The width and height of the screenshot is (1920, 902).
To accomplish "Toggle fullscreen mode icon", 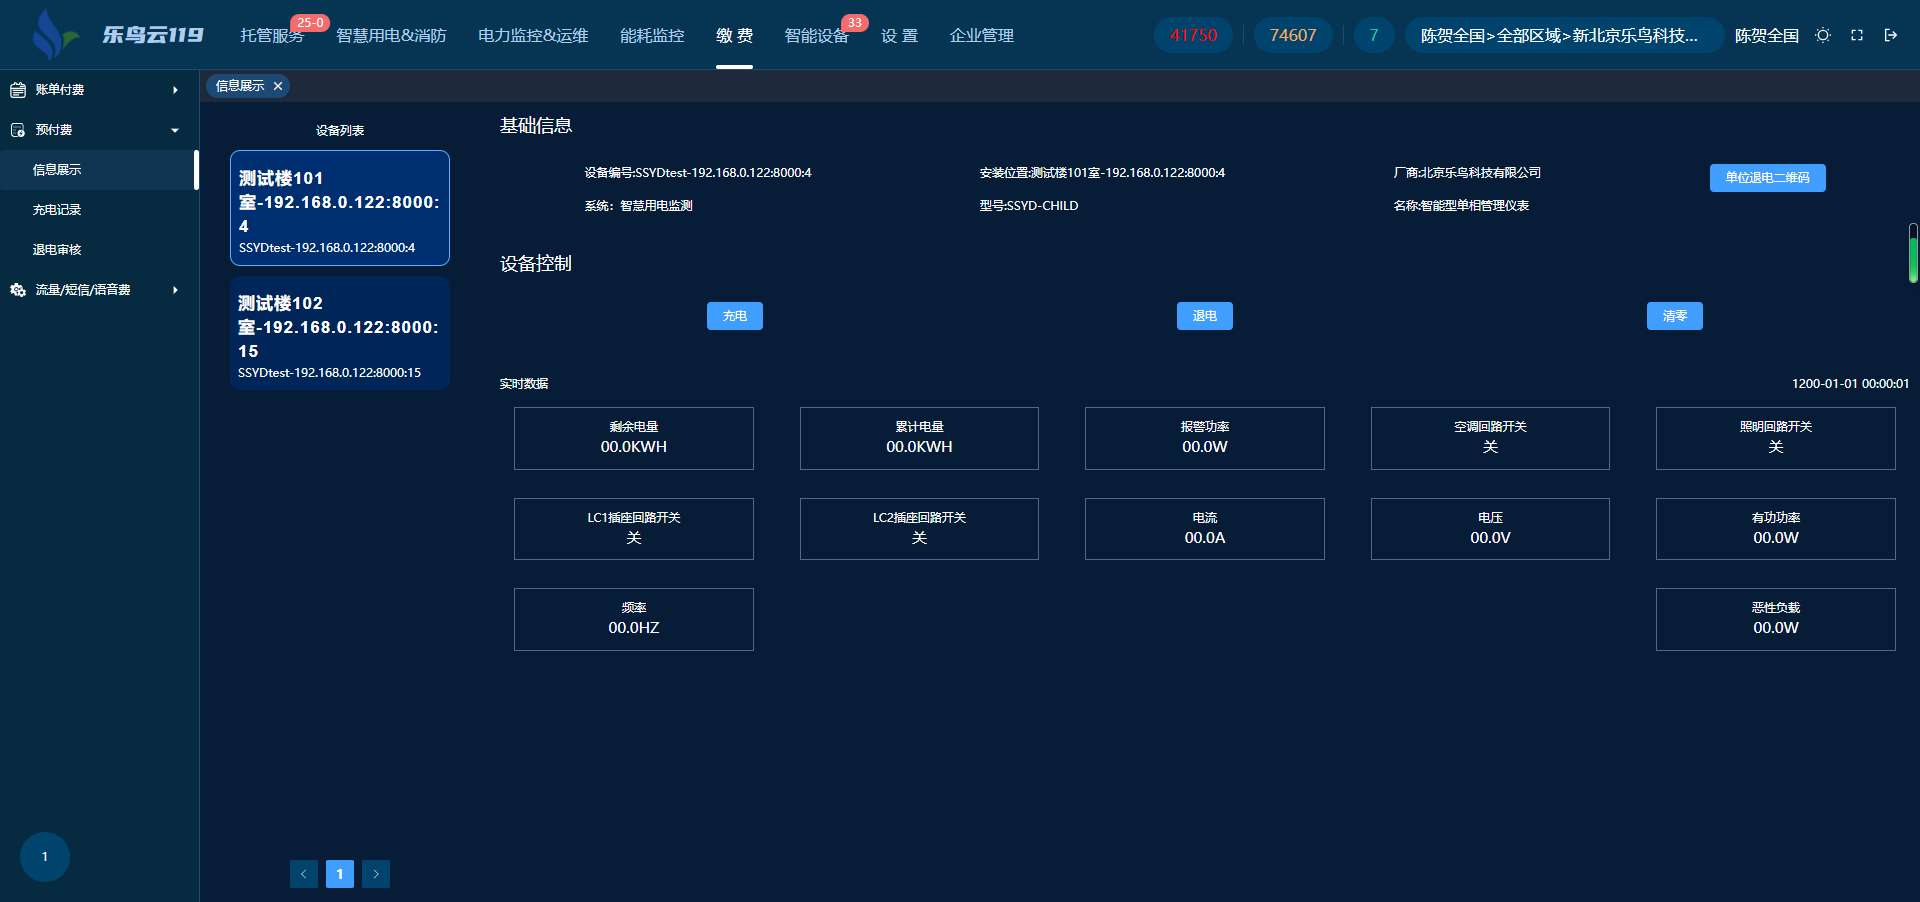I will tap(1857, 35).
